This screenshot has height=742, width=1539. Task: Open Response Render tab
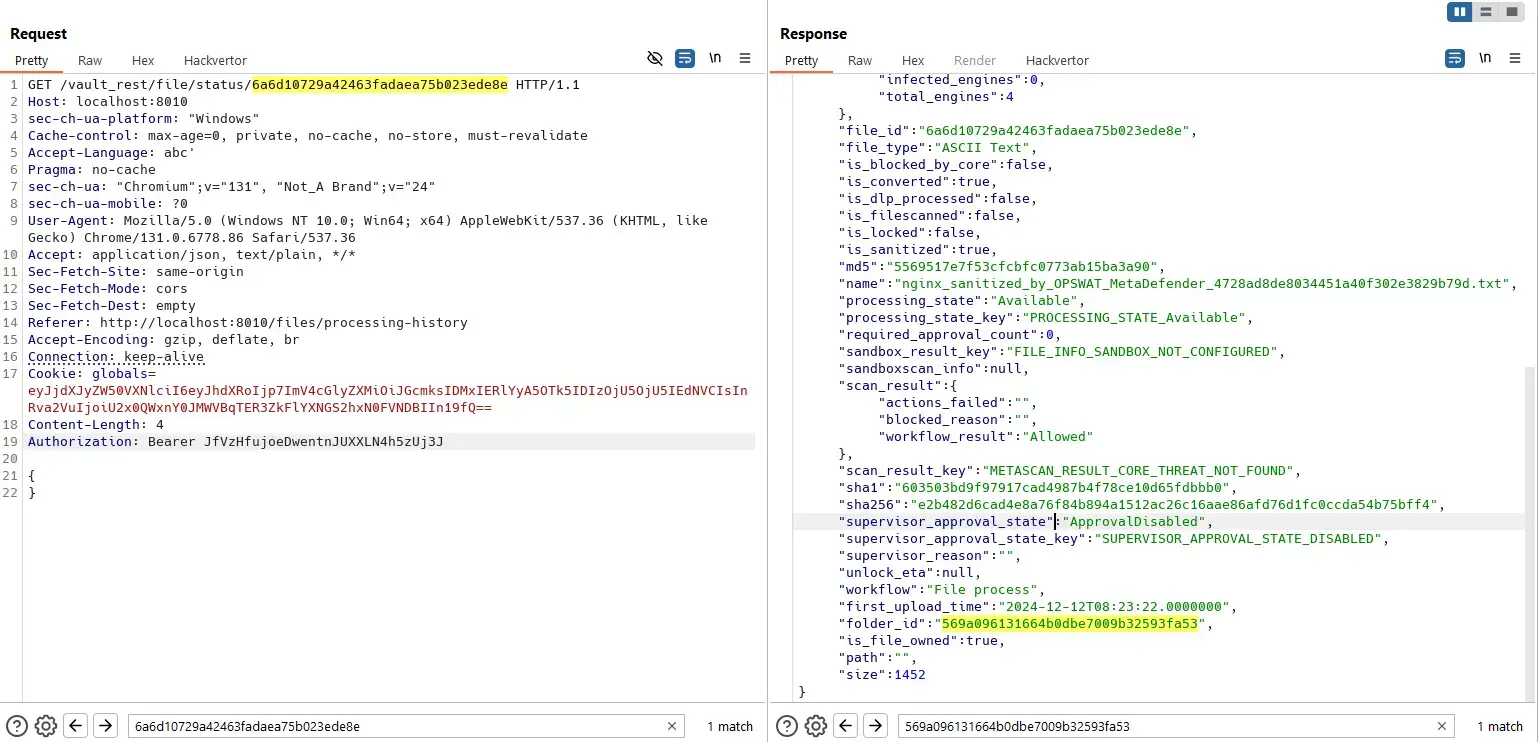pos(975,61)
